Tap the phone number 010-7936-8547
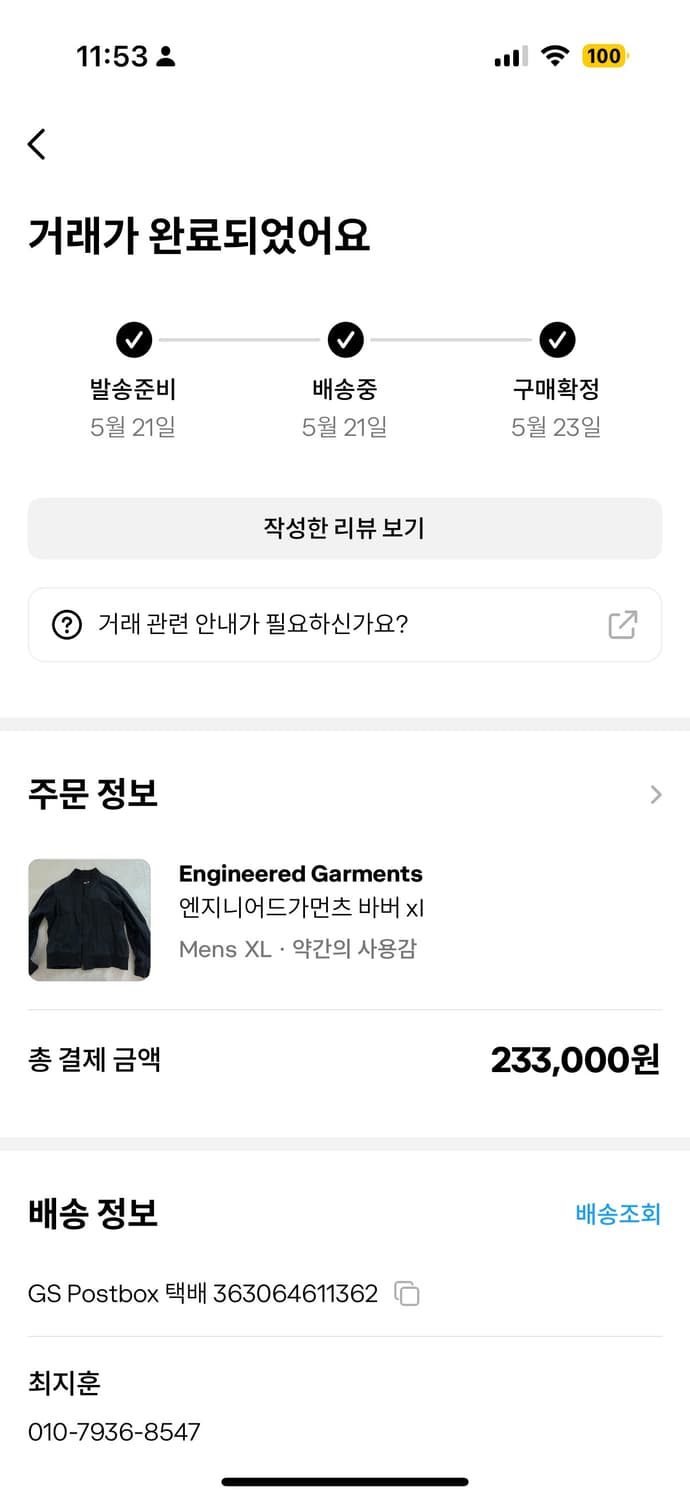The image size is (690, 1500). 114,1432
